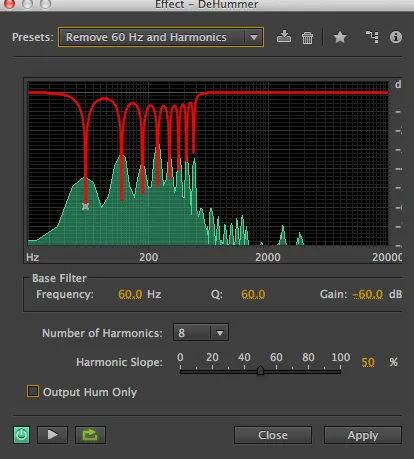Open channel map routing icon

pos(372,37)
